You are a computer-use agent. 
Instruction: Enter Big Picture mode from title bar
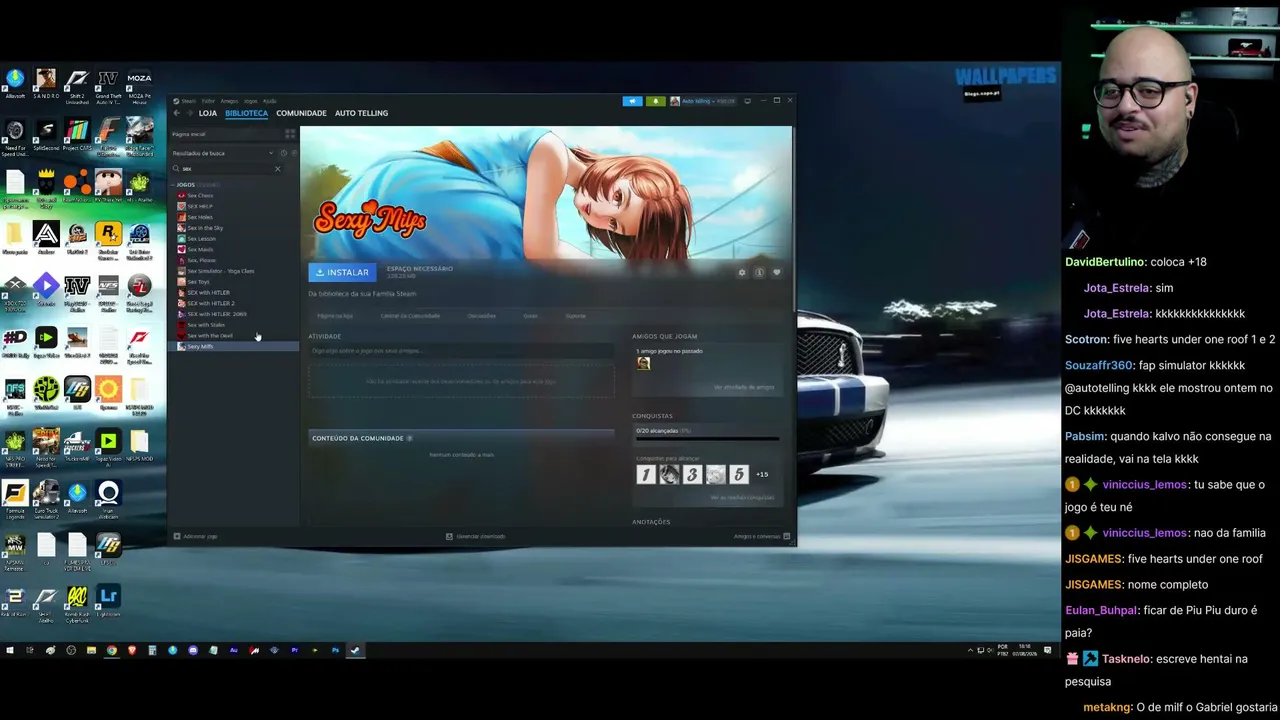coord(747,101)
